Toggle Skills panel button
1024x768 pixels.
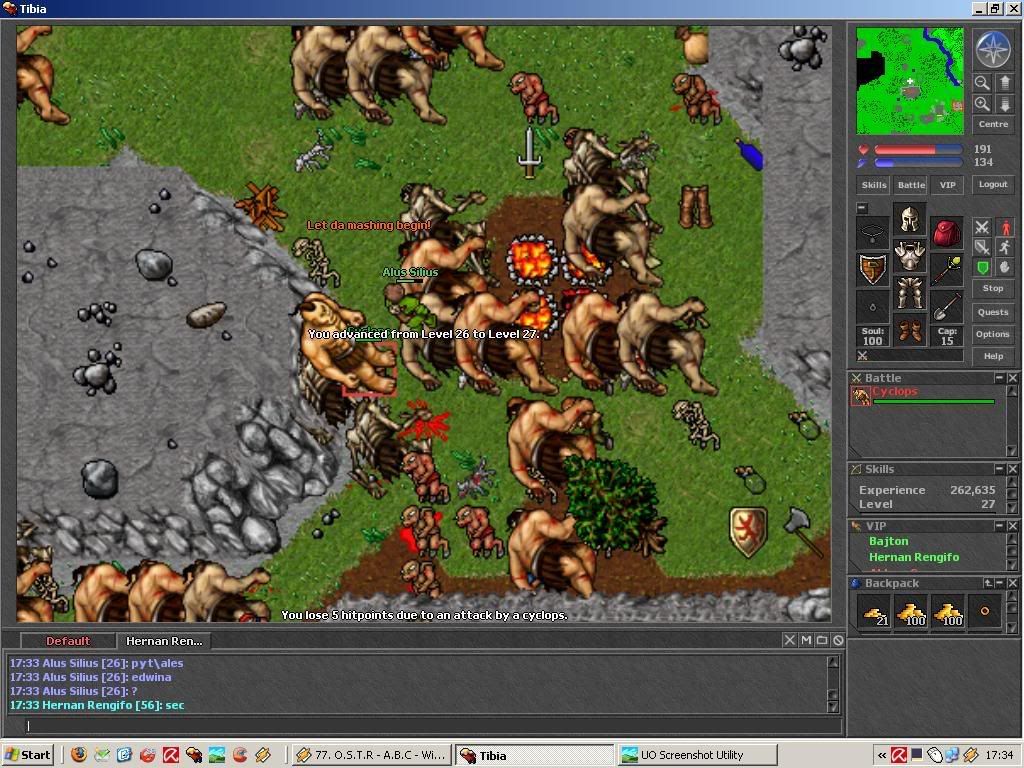coord(874,185)
